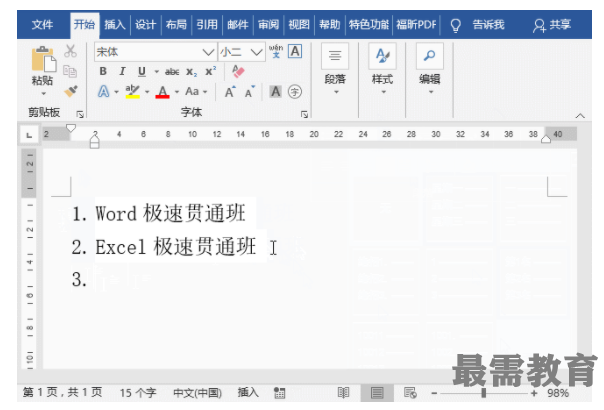Image resolution: width=604 pixels, height=410 pixels.
Task: Click the zoom slider handle
Action: (x=483, y=393)
